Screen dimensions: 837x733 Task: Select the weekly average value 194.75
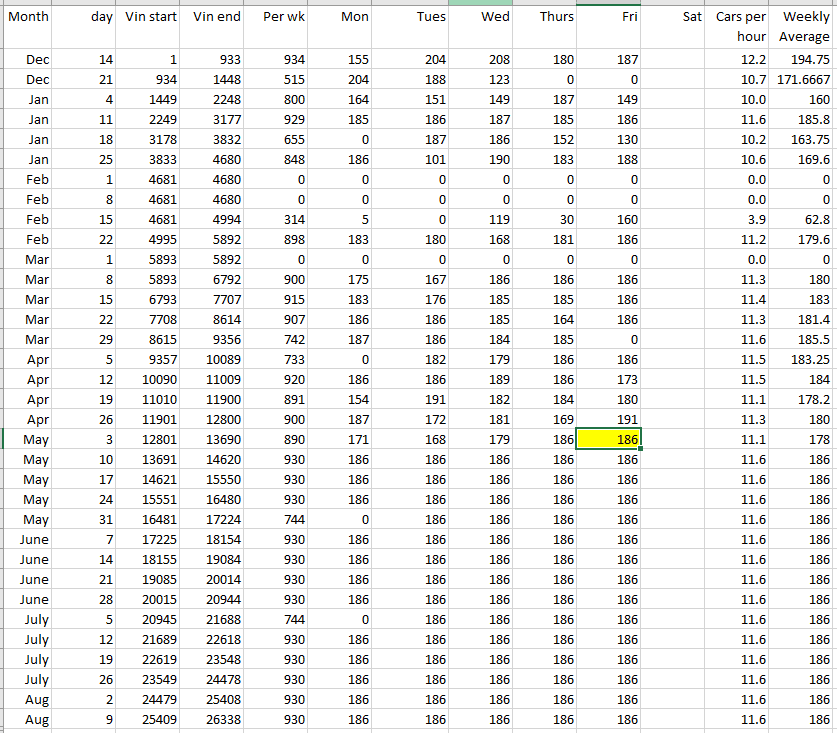pos(805,59)
